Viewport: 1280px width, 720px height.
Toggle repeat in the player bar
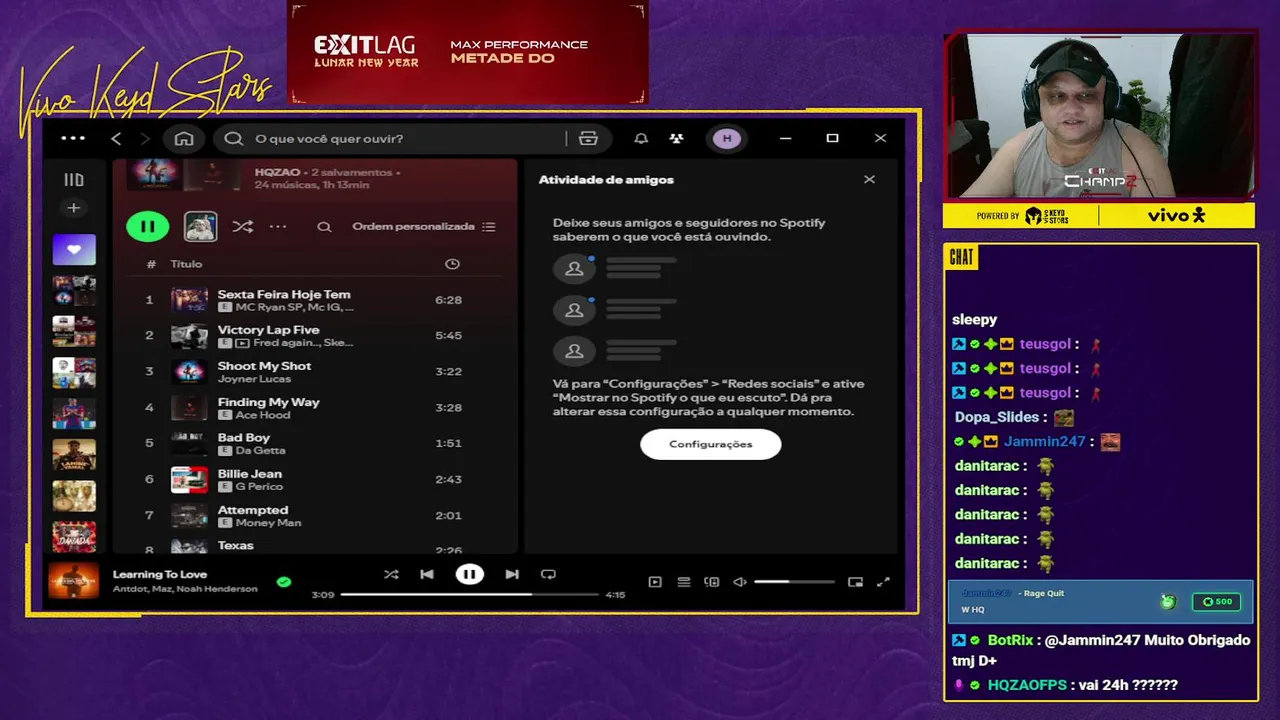pyautogui.click(x=548, y=574)
